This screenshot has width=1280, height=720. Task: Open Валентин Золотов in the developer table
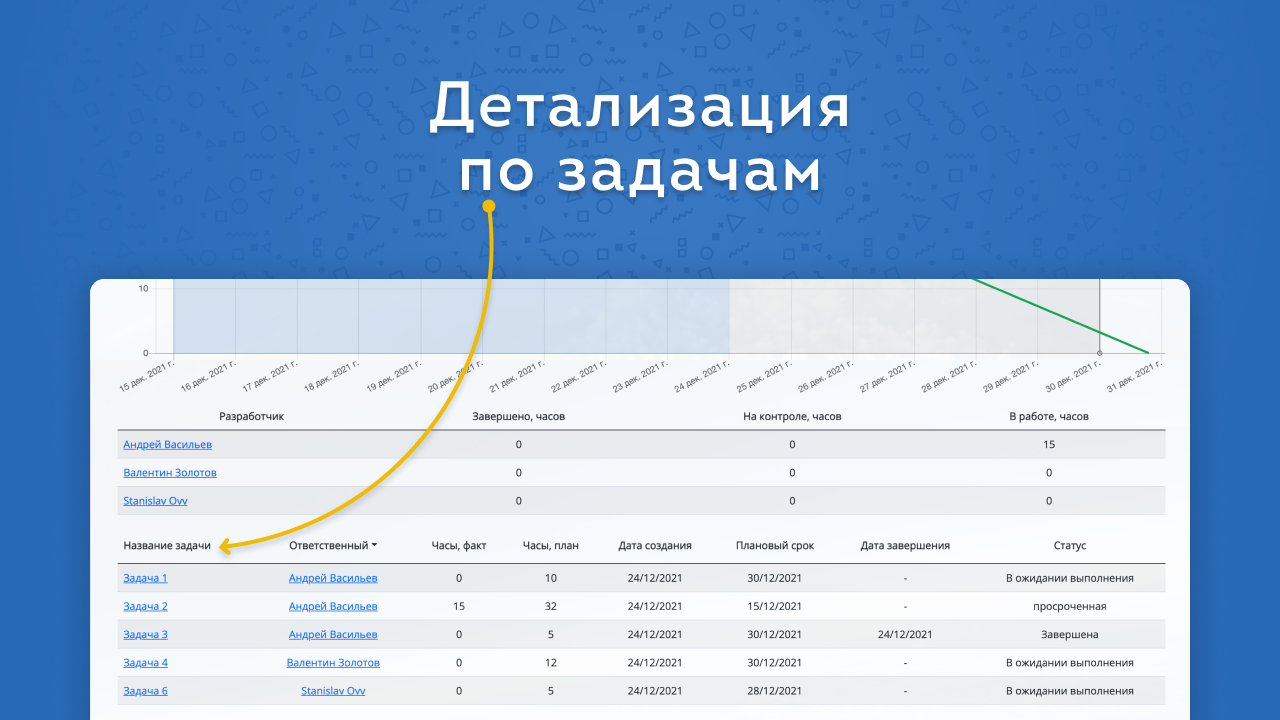pyautogui.click(x=170, y=472)
